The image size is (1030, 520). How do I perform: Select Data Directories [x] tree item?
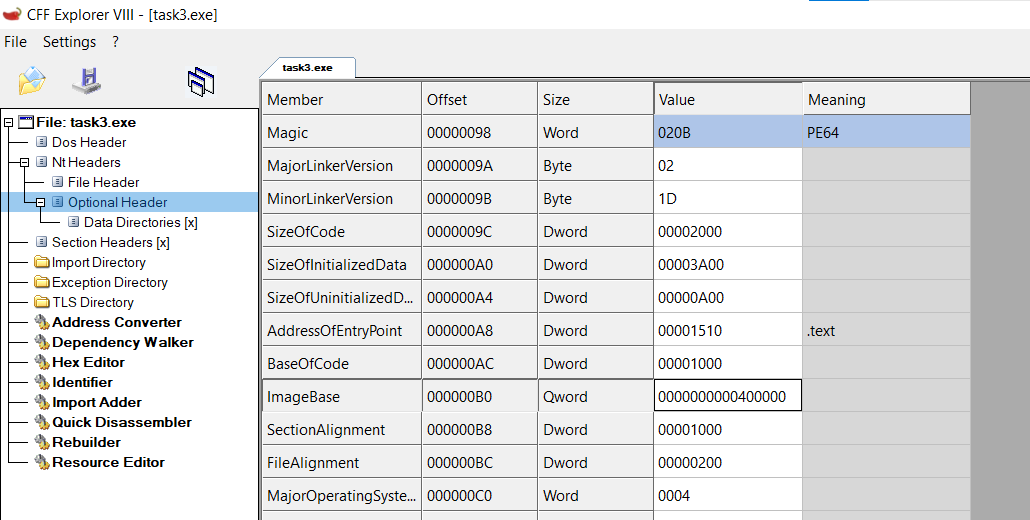140,222
